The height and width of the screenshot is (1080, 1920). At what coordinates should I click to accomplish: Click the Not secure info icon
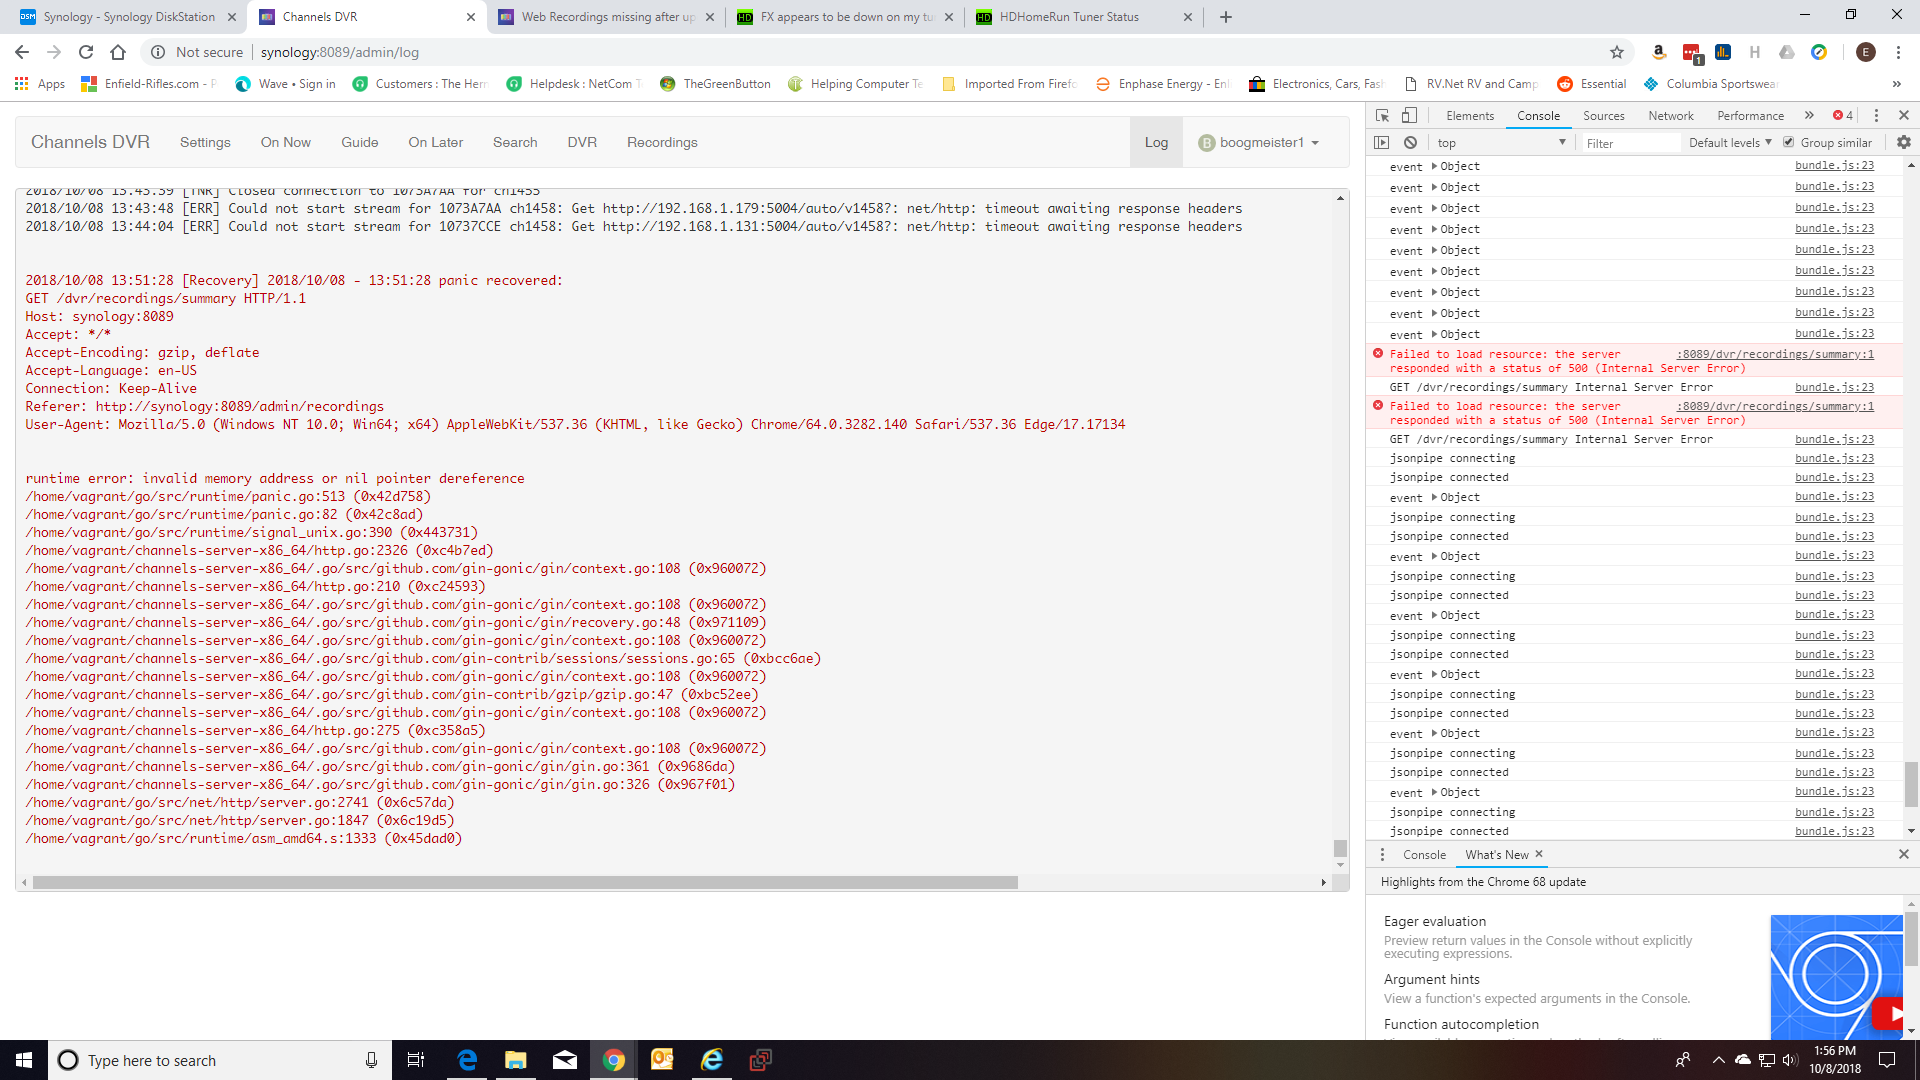[158, 52]
